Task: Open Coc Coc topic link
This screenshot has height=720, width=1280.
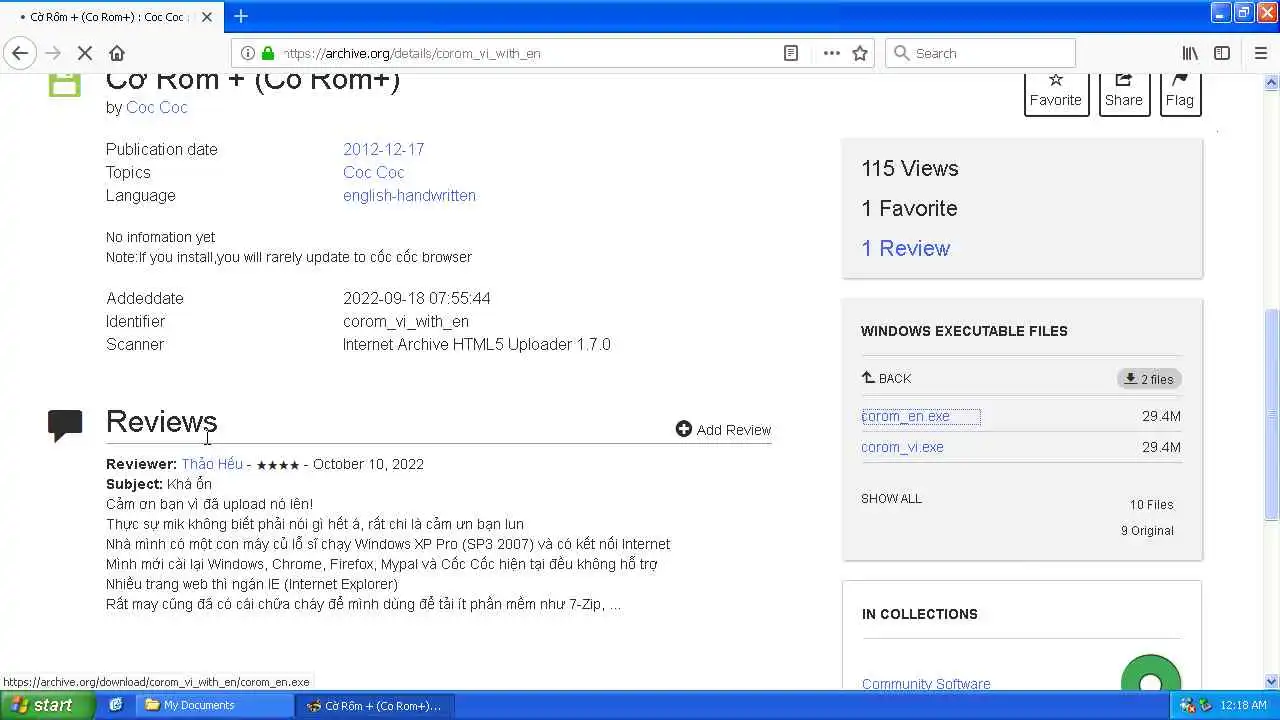Action: pyautogui.click(x=373, y=172)
